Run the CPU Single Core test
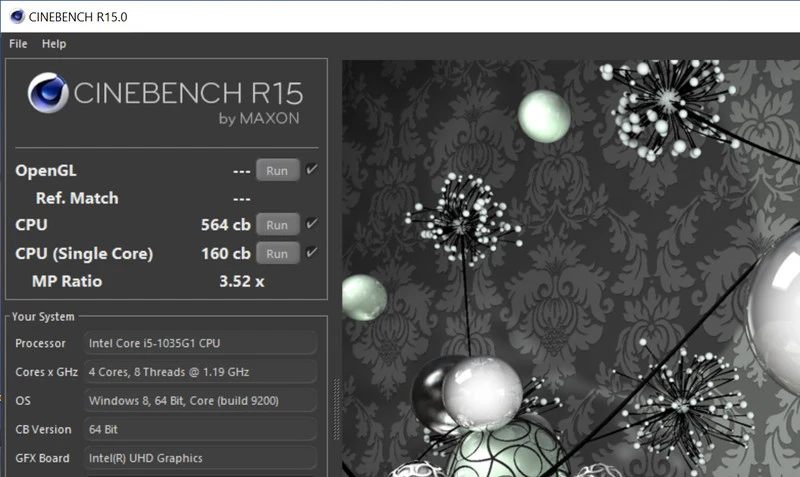 (278, 254)
